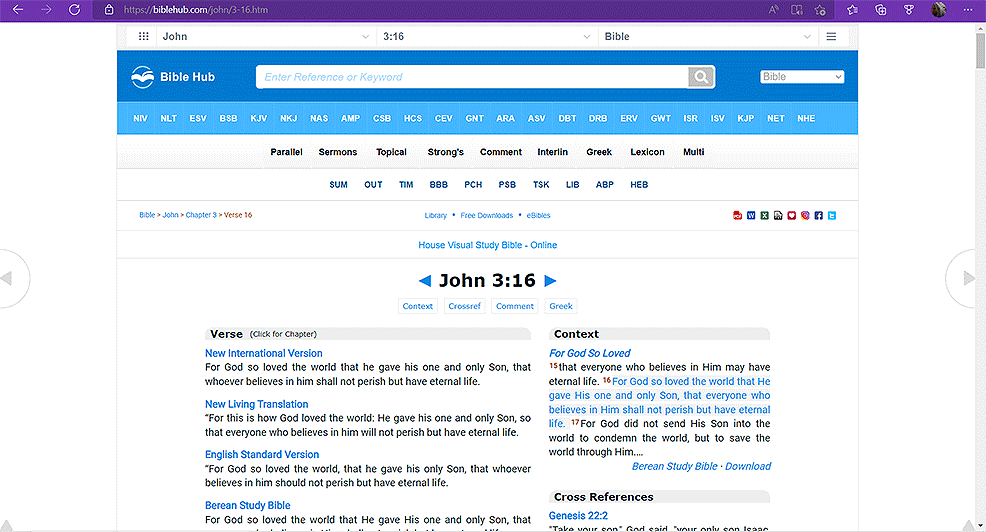Open the hamburger menu on Bible Hub

(831, 36)
